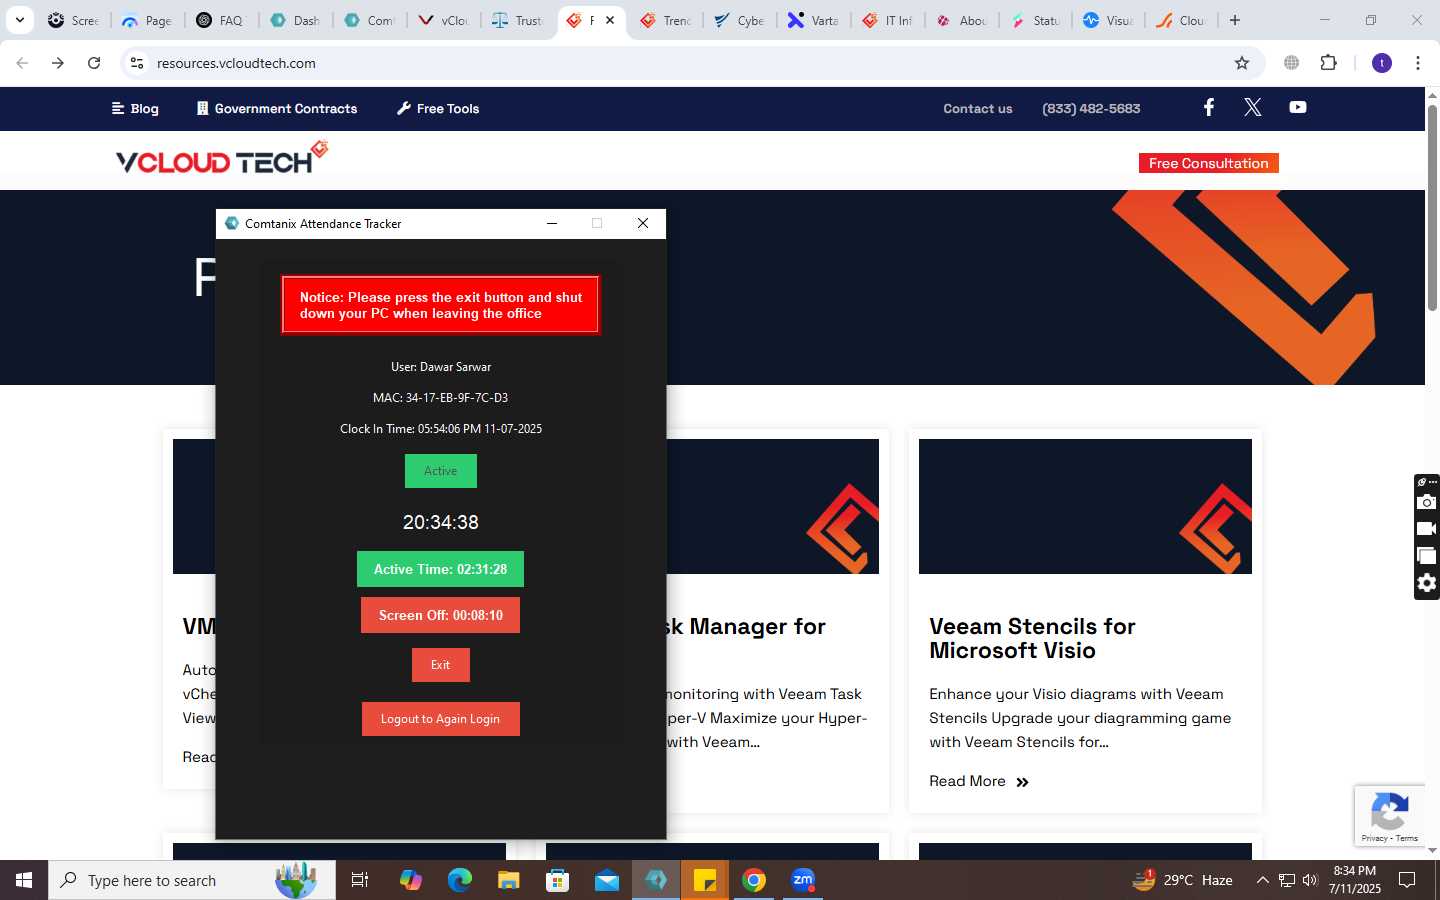Viewport: 1440px width, 900px height.
Task: Switch to the Page tab
Action: pyautogui.click(x=147, y=20)
